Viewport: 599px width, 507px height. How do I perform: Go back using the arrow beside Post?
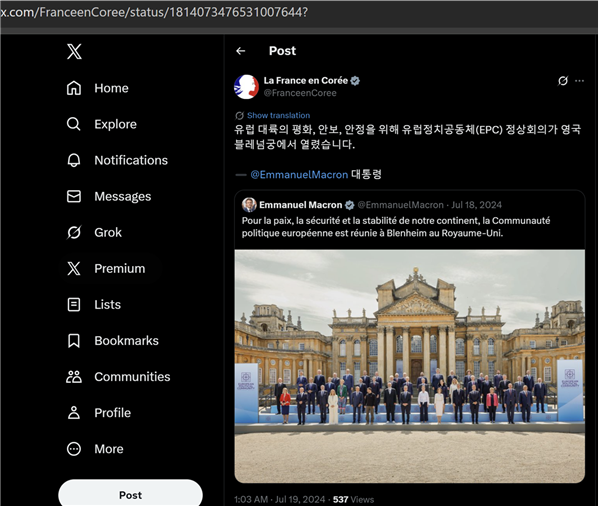241,51
